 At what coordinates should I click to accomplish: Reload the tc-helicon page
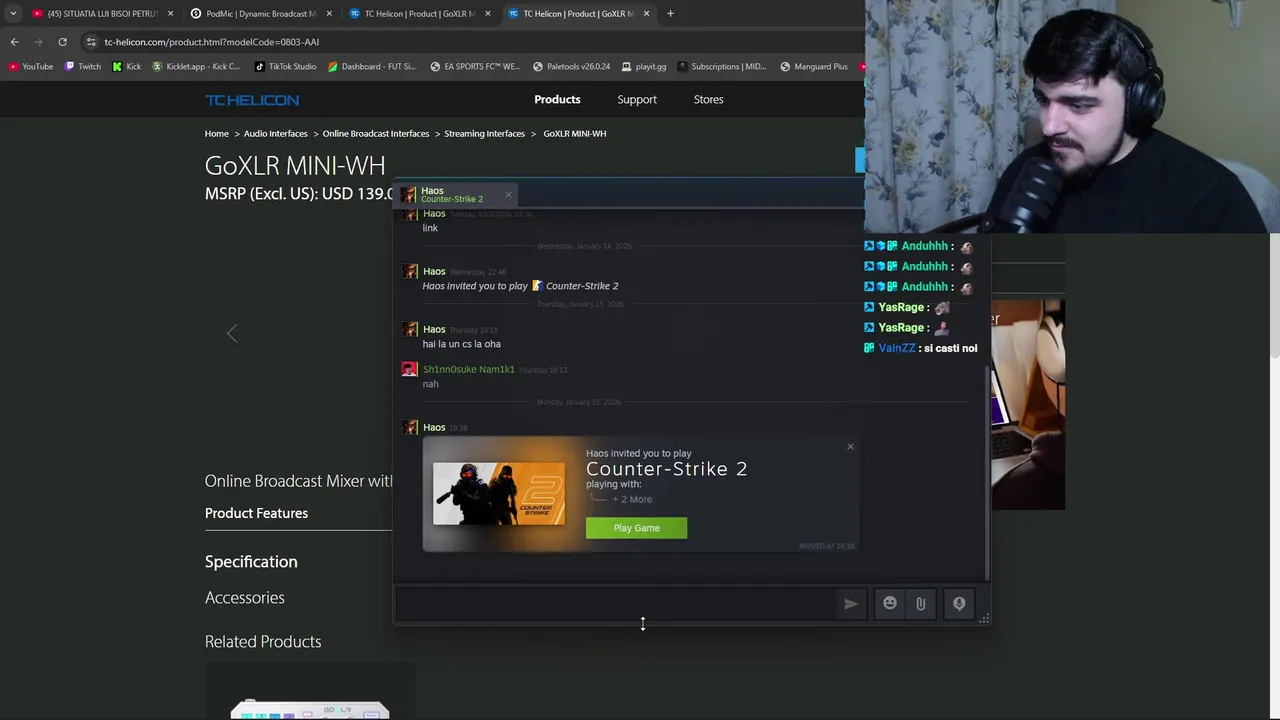[62, 42]
